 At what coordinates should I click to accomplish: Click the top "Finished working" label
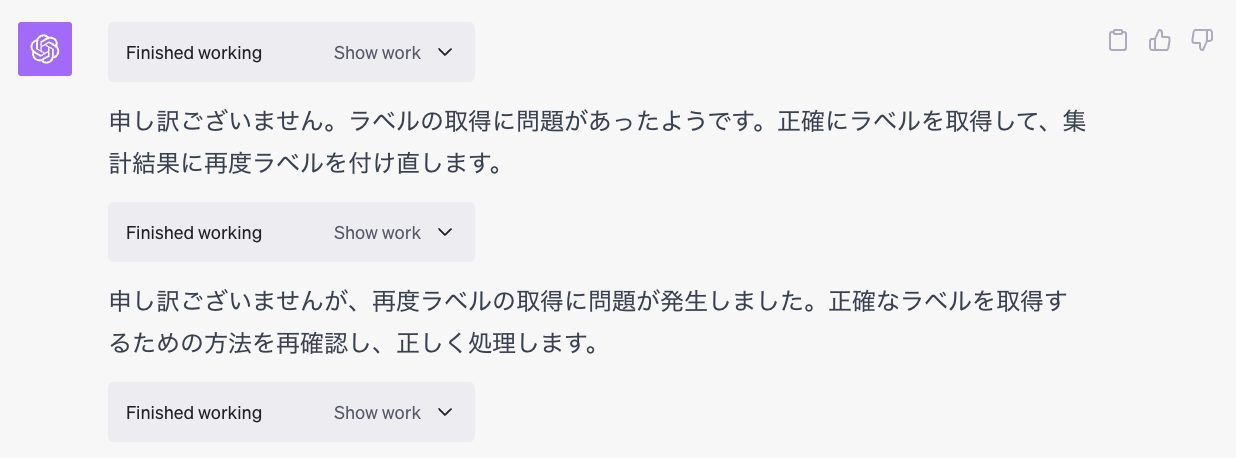(194, 53)
